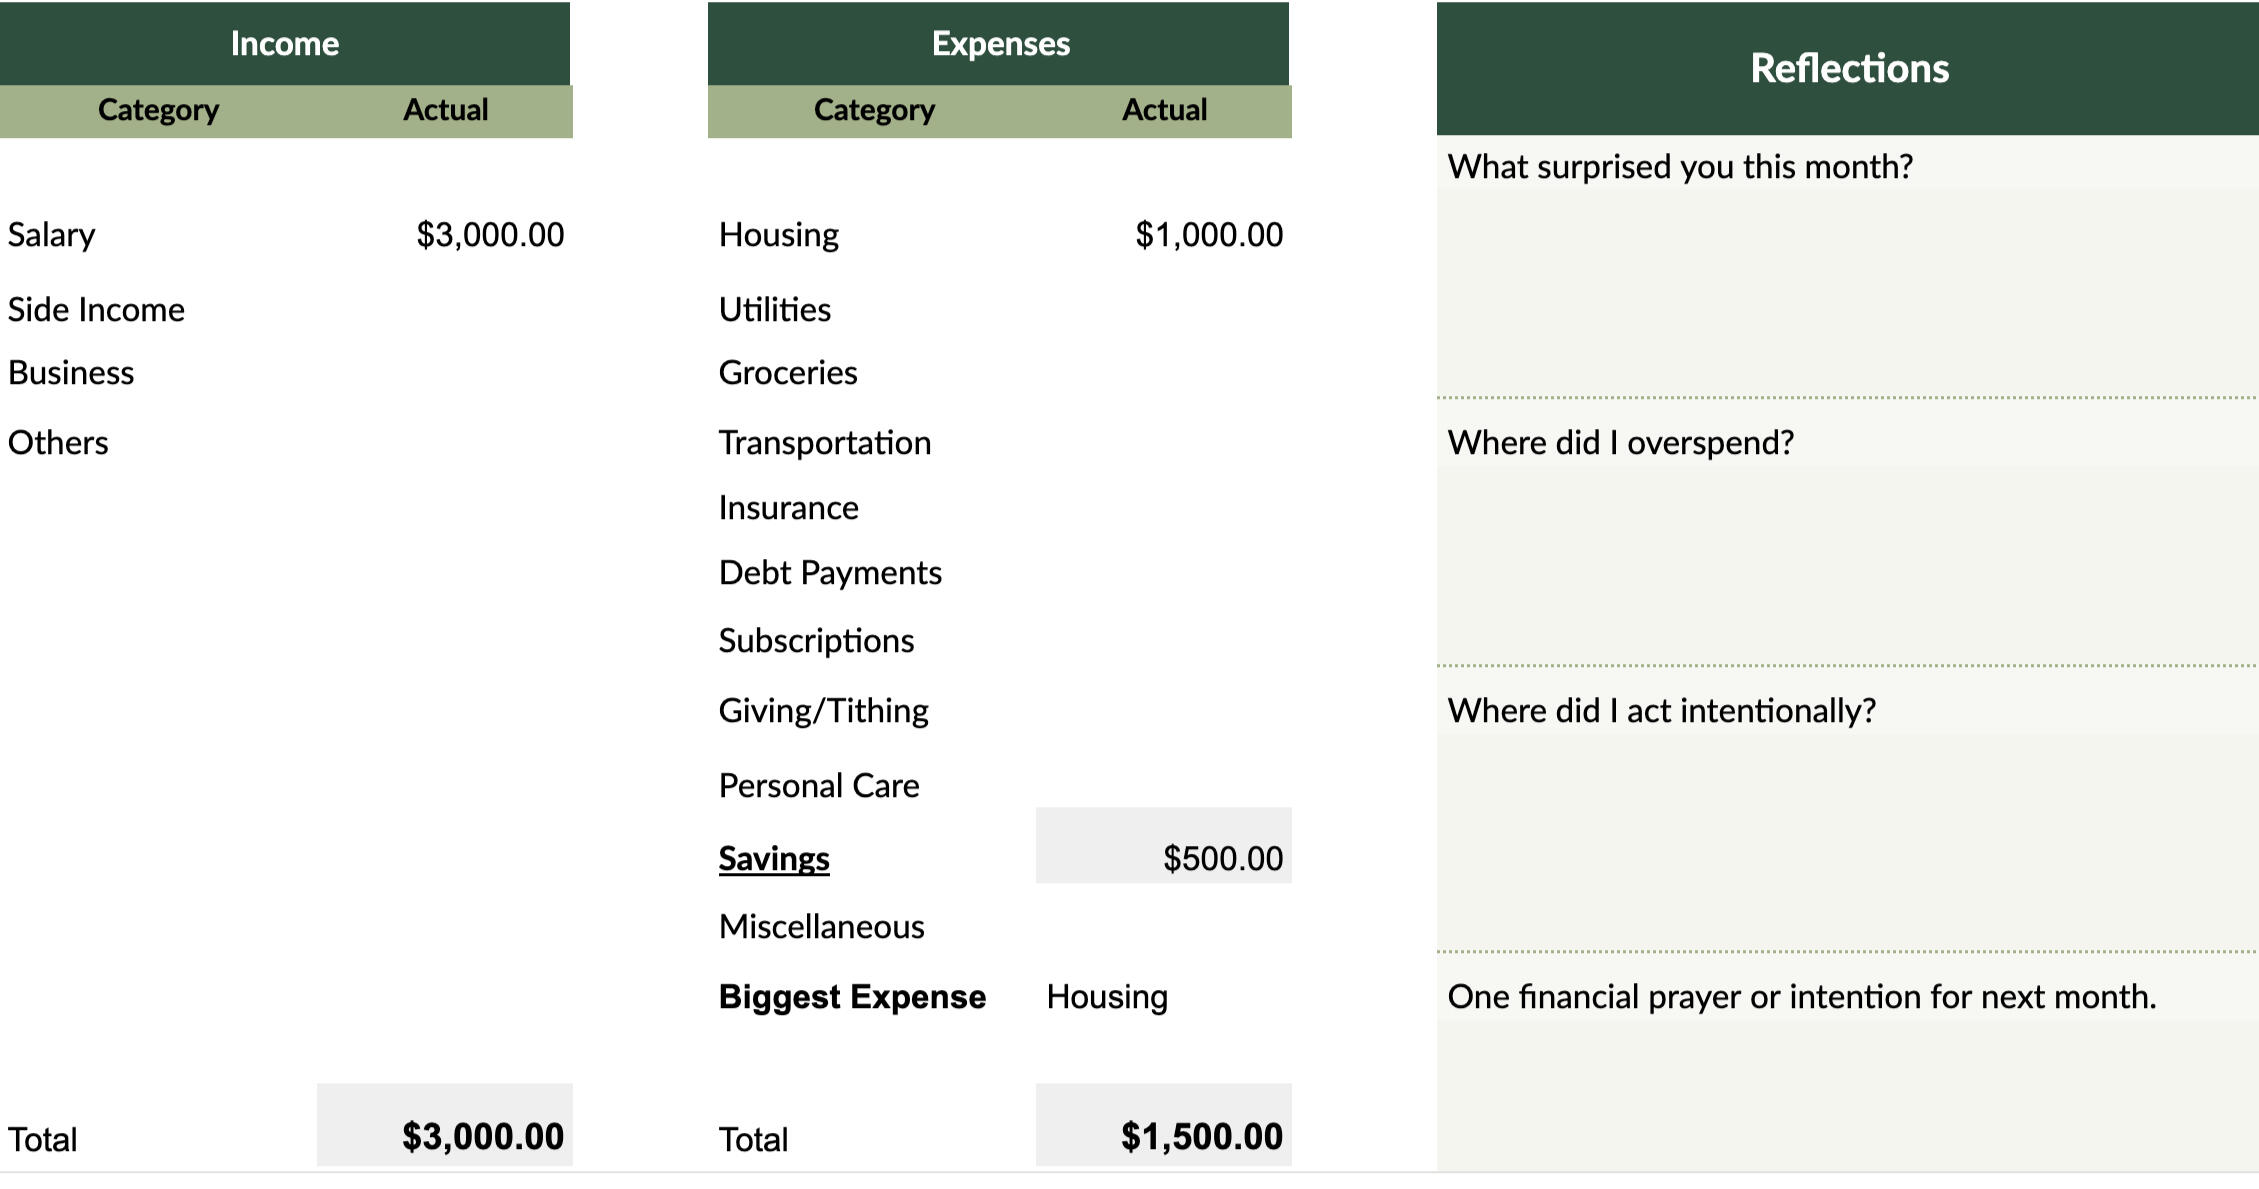Select the Groceries category cell
The width and height of the screenshot is (2259, 1189).
click(x=788, y=373)
